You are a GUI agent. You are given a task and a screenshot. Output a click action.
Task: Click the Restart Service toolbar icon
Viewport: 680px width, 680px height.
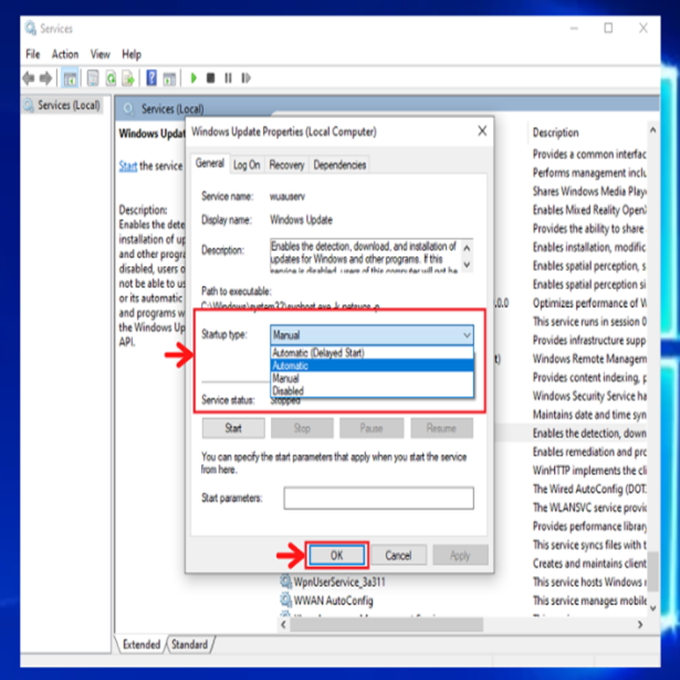[x=246, y=78]
